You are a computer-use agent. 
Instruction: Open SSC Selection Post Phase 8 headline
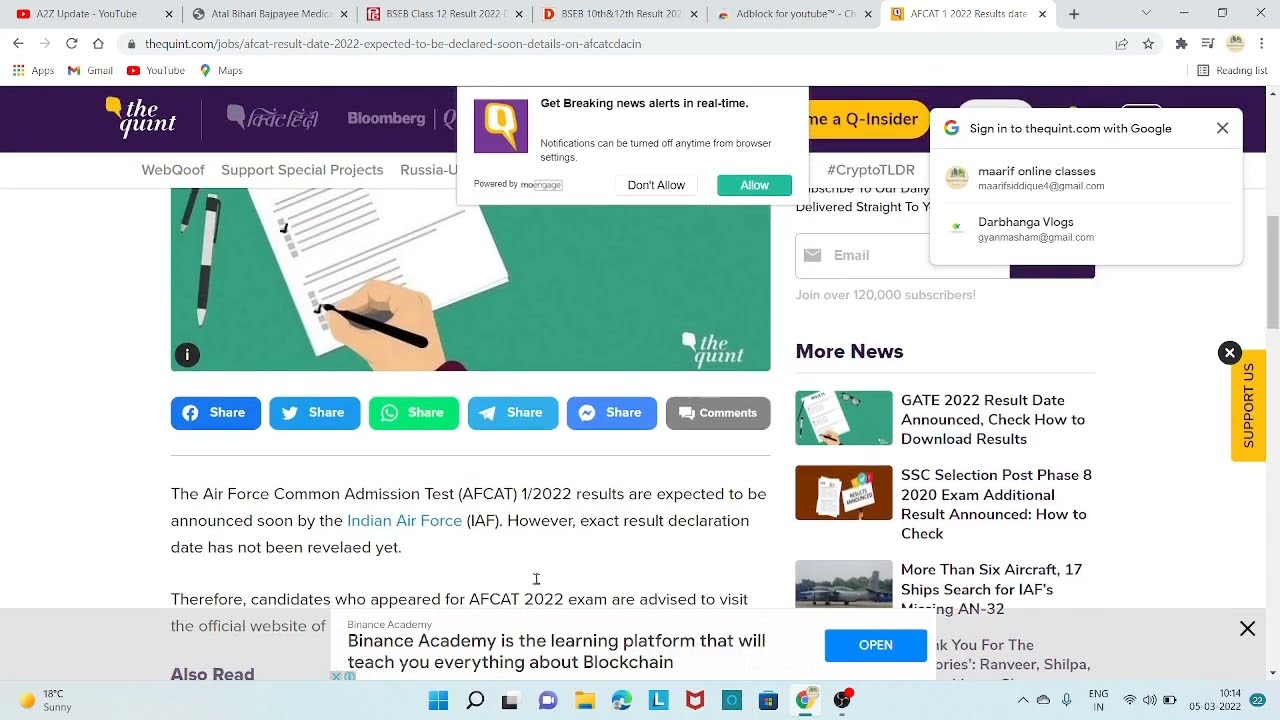tap(996, 504)
